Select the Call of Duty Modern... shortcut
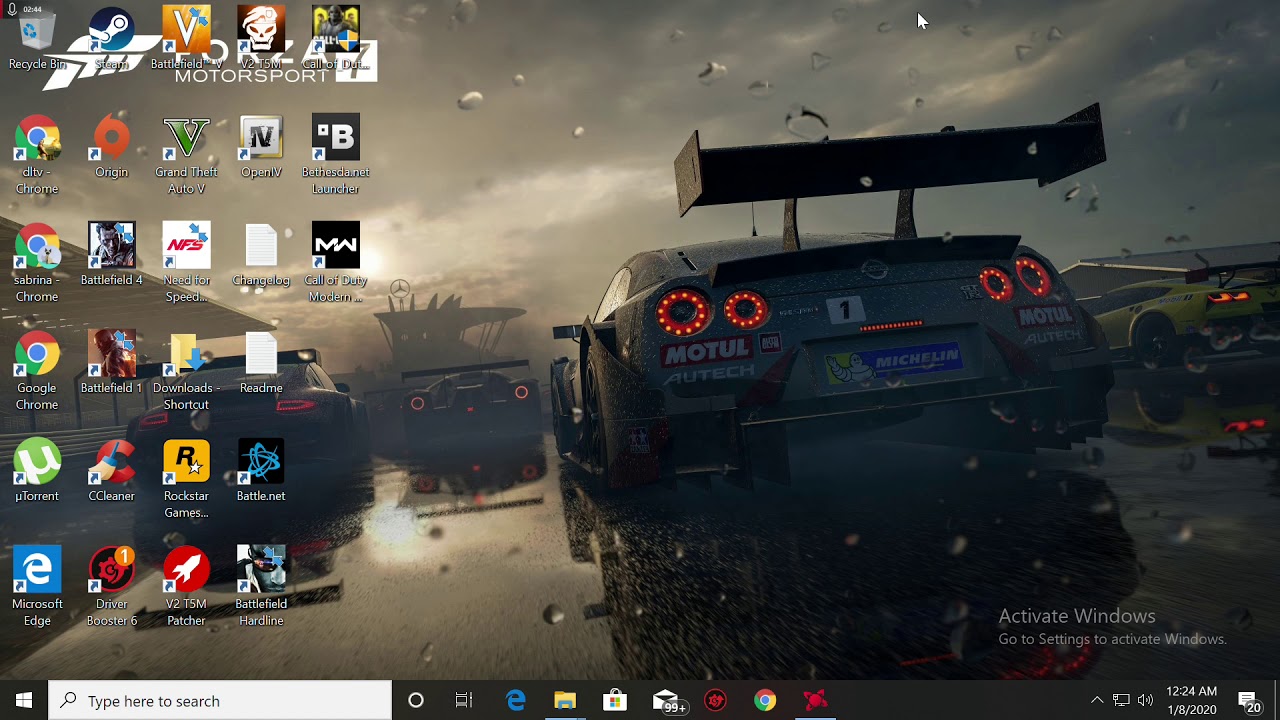Viewport: 1280px width, 720px height. (335, 264)
